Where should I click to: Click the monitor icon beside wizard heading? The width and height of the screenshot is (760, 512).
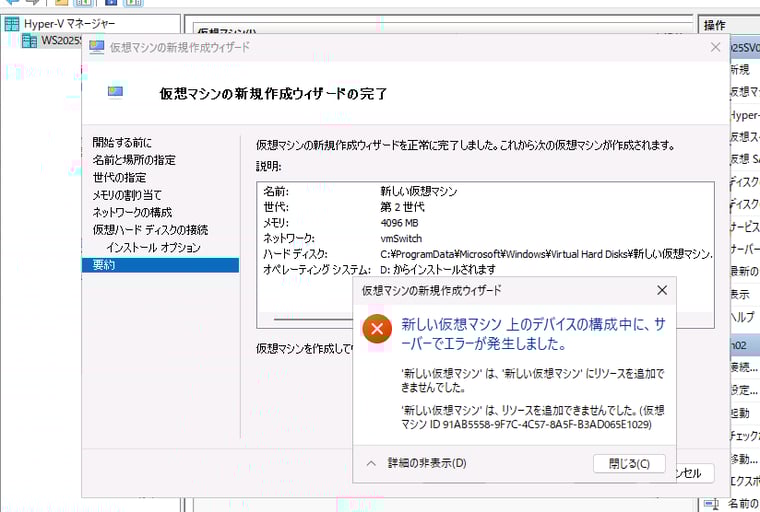click(115, 92)
